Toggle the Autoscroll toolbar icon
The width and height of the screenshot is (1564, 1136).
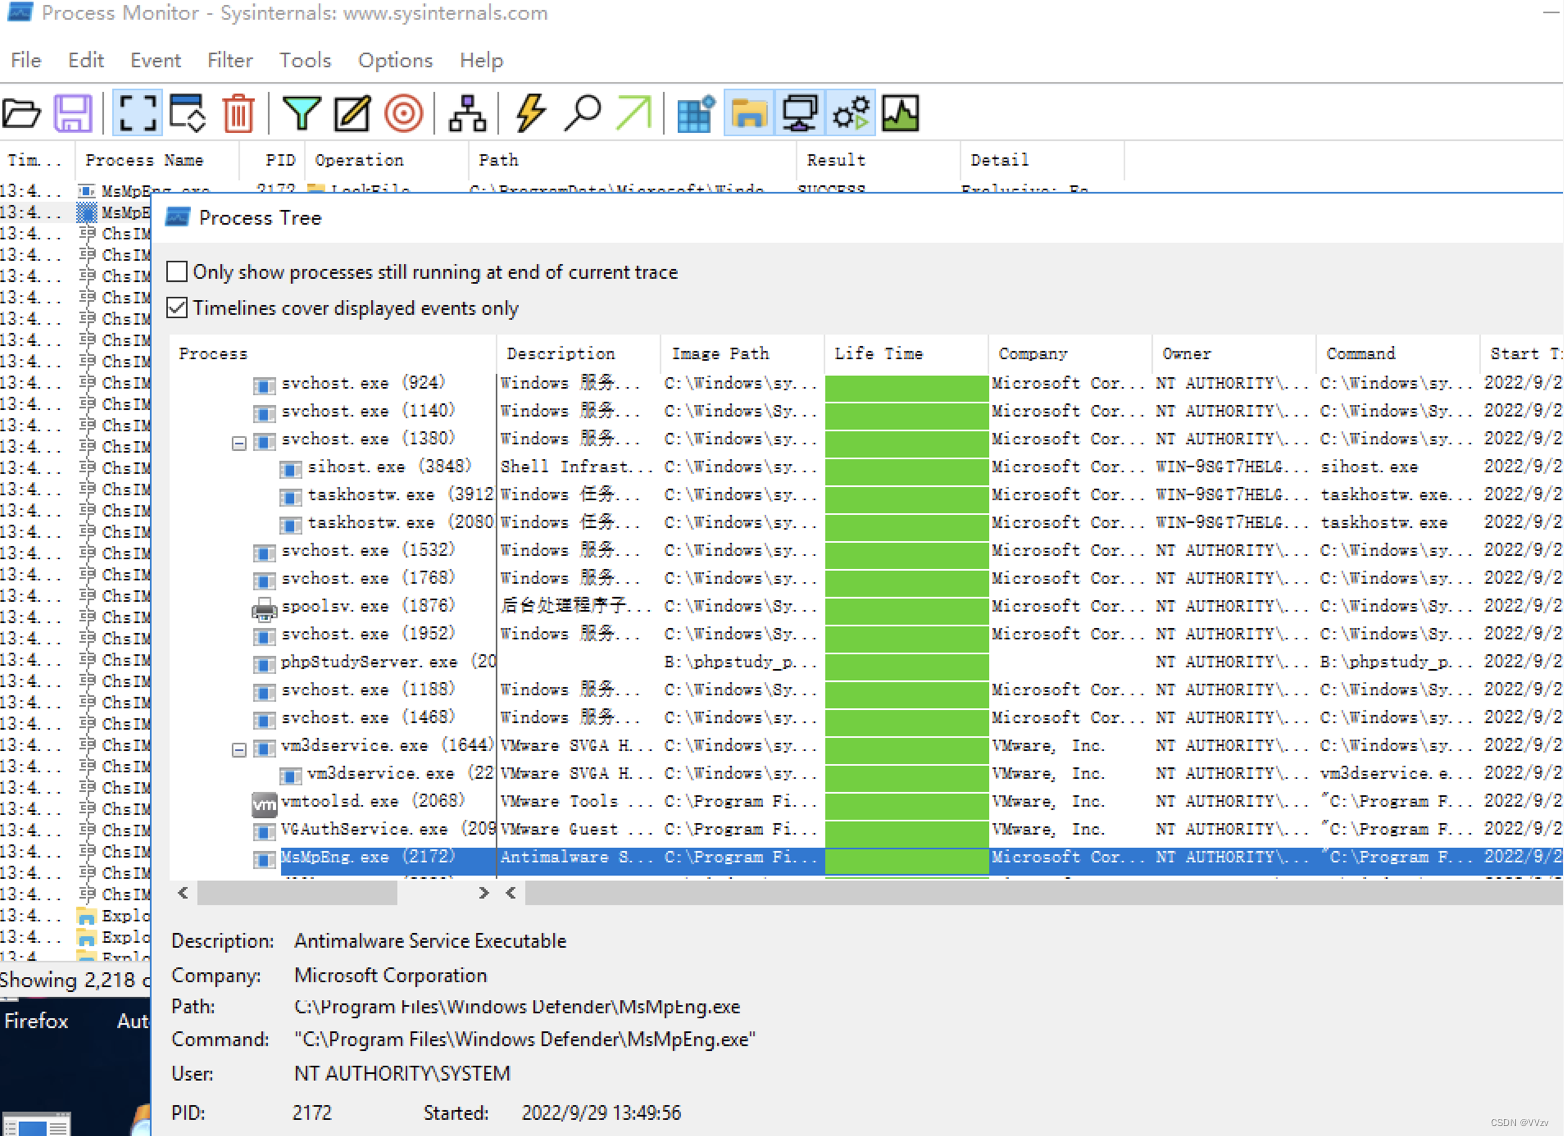pos(188,113)
